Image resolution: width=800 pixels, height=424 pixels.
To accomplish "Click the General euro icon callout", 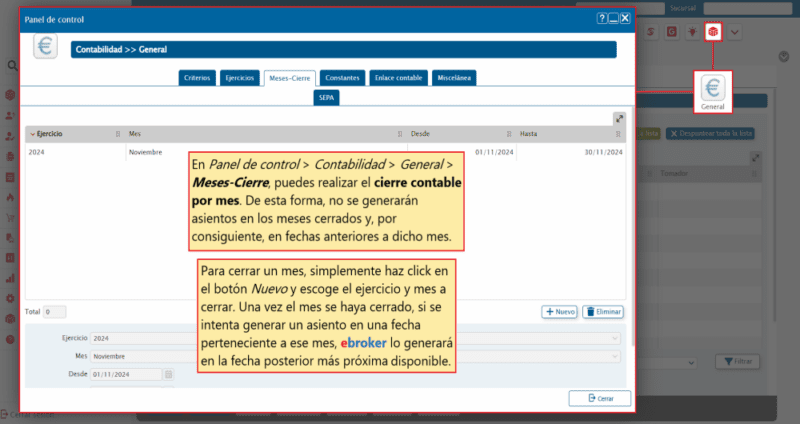I will pos(713,91).
